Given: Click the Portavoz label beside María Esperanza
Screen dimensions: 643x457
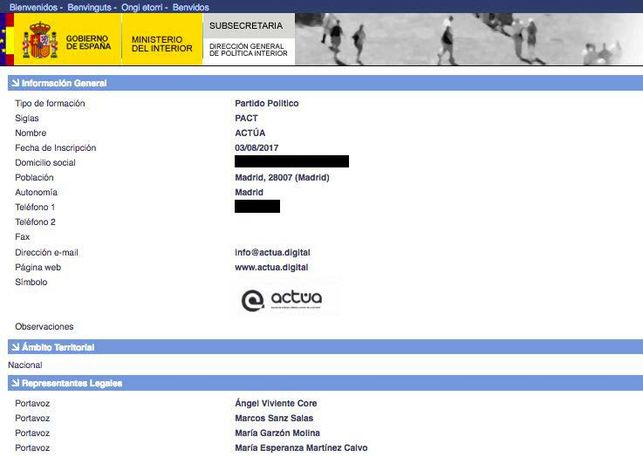Looking at the screenshot, I should tap(32, 447).
